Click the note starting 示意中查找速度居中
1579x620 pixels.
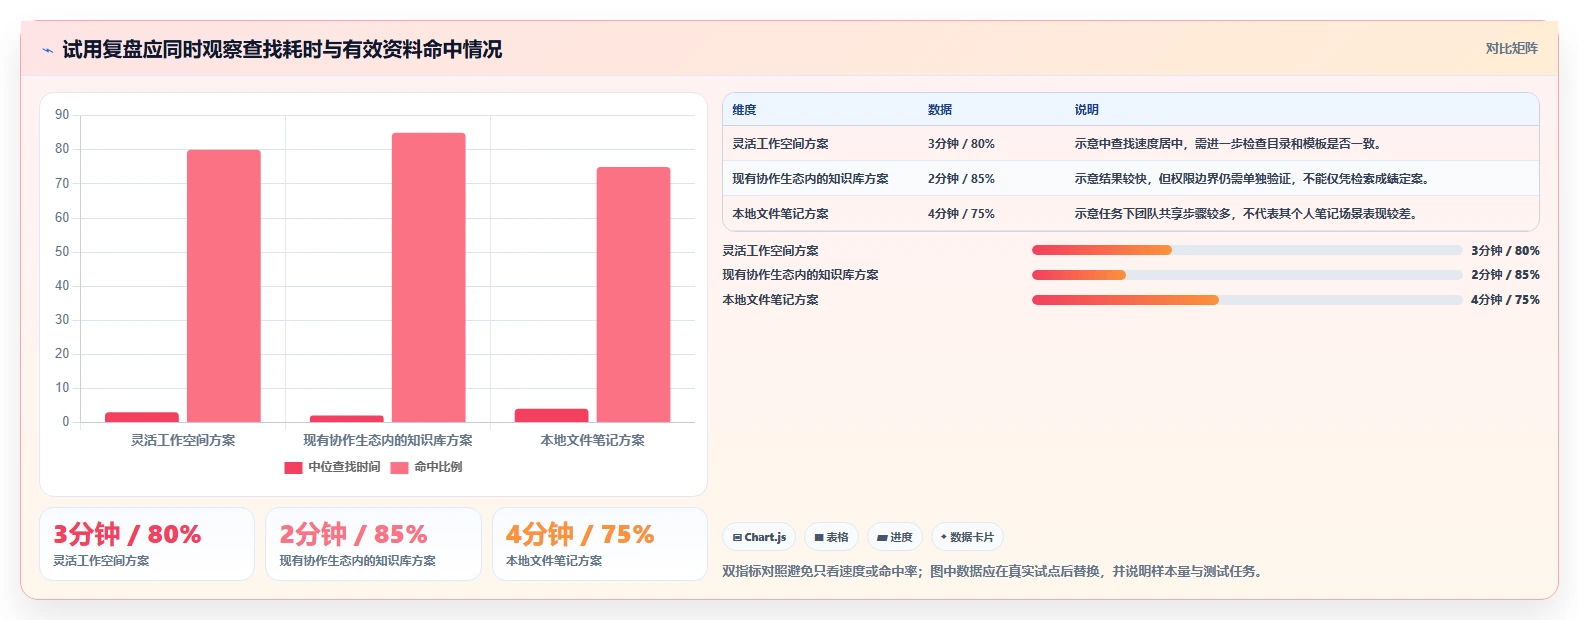[1228, 144]
